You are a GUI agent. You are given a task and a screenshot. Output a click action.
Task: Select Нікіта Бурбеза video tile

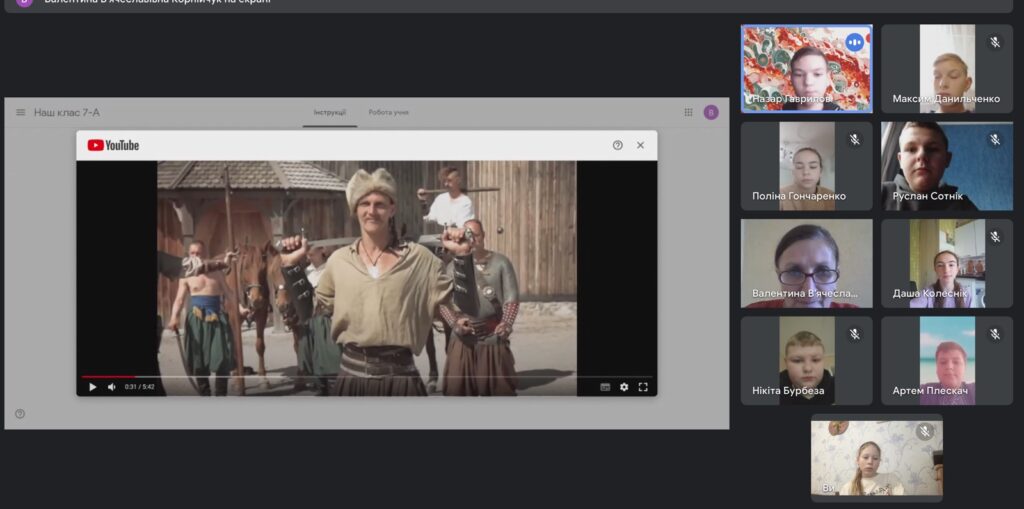click(x=807, y=361)
